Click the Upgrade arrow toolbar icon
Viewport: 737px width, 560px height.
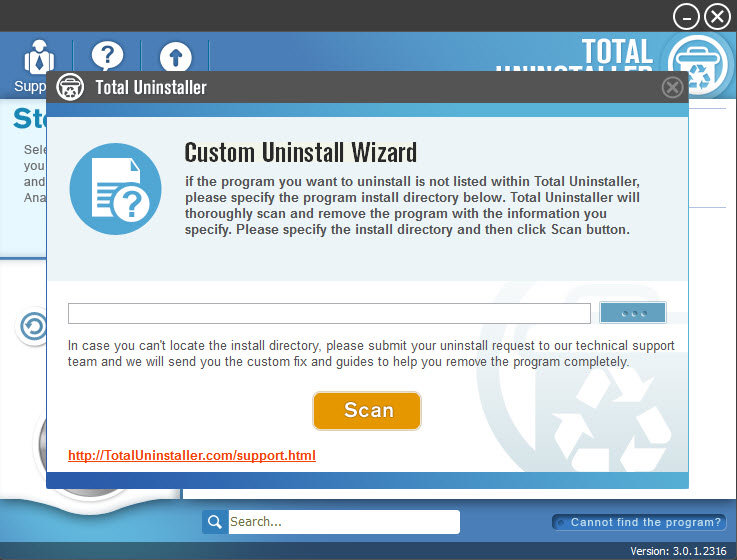pos(175,58)
